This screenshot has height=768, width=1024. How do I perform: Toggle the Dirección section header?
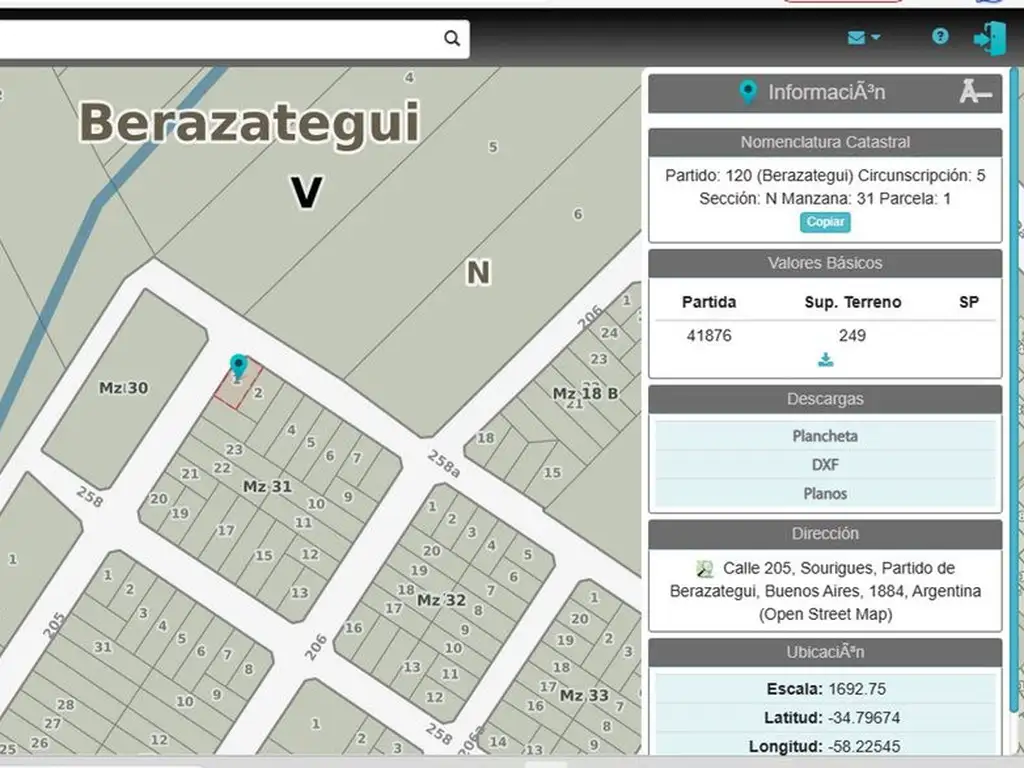click(x=825, y=534)
